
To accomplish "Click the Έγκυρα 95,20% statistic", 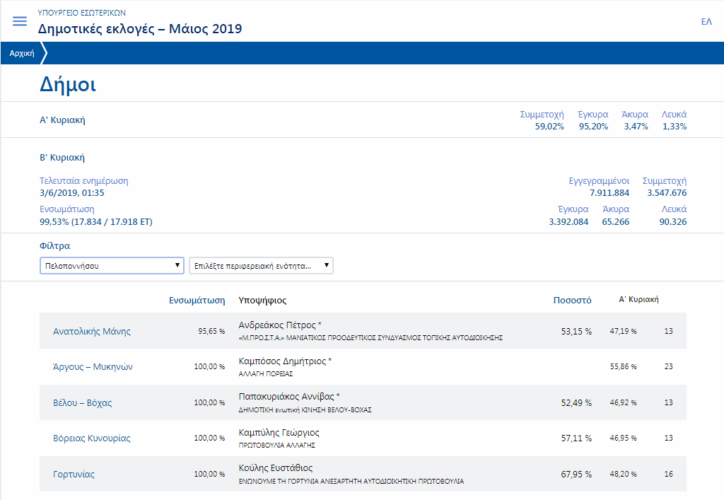I will (593, 120).
